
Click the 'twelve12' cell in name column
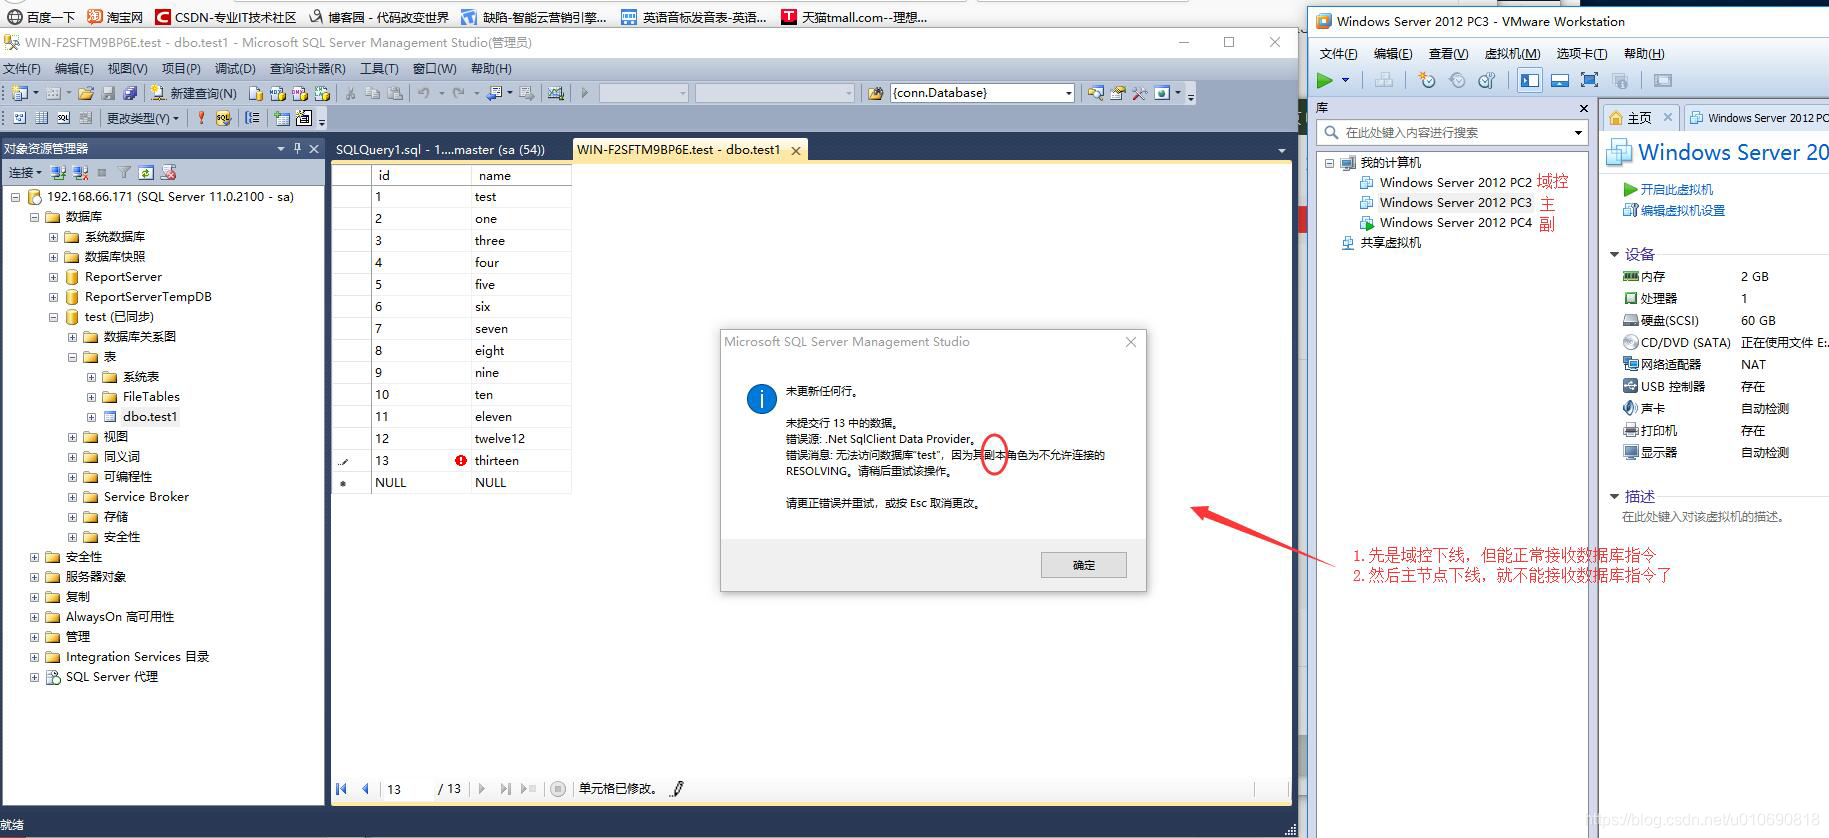(521, 439)
